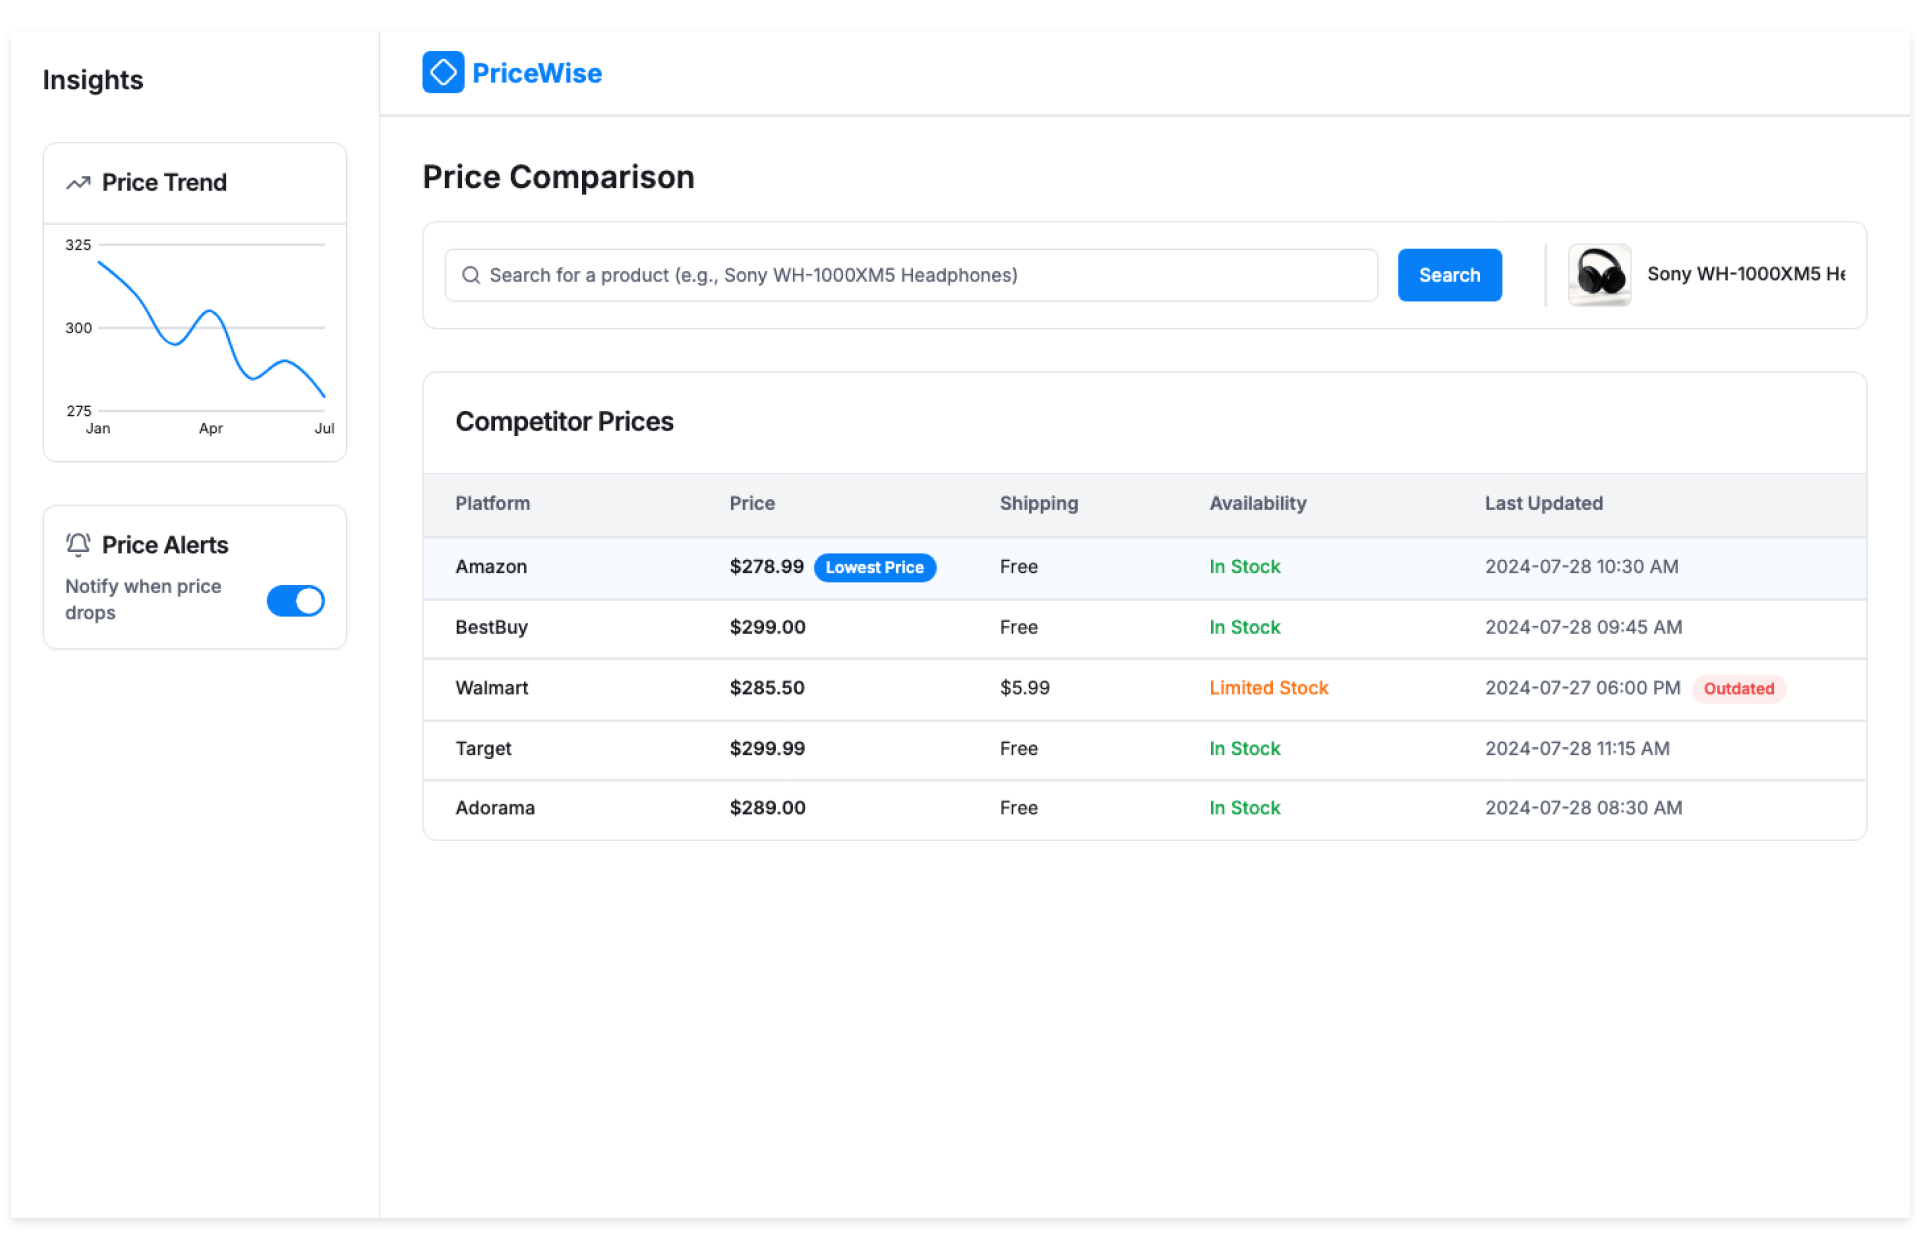Image resolution: width=1920 pixels, height=1248 pixels.
Task: Click the Price Trend arrow icon
Action: [78, 183]
